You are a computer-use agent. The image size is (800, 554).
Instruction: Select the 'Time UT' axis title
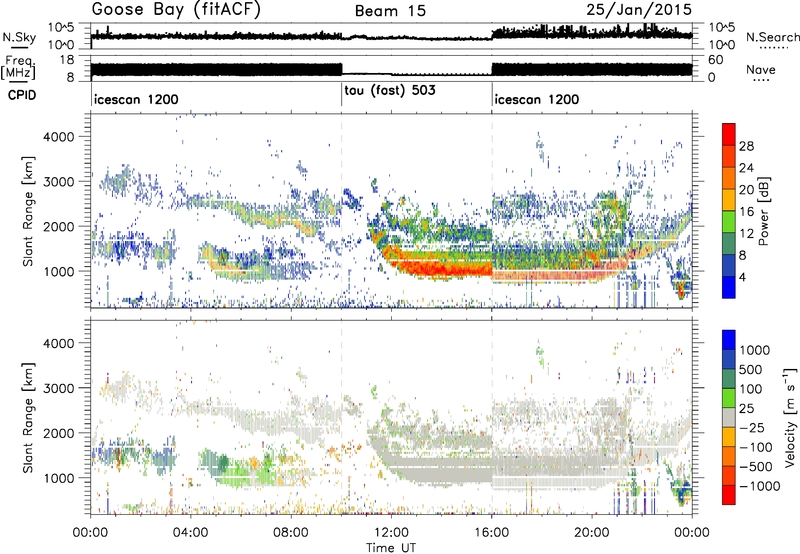pos(391,548)
